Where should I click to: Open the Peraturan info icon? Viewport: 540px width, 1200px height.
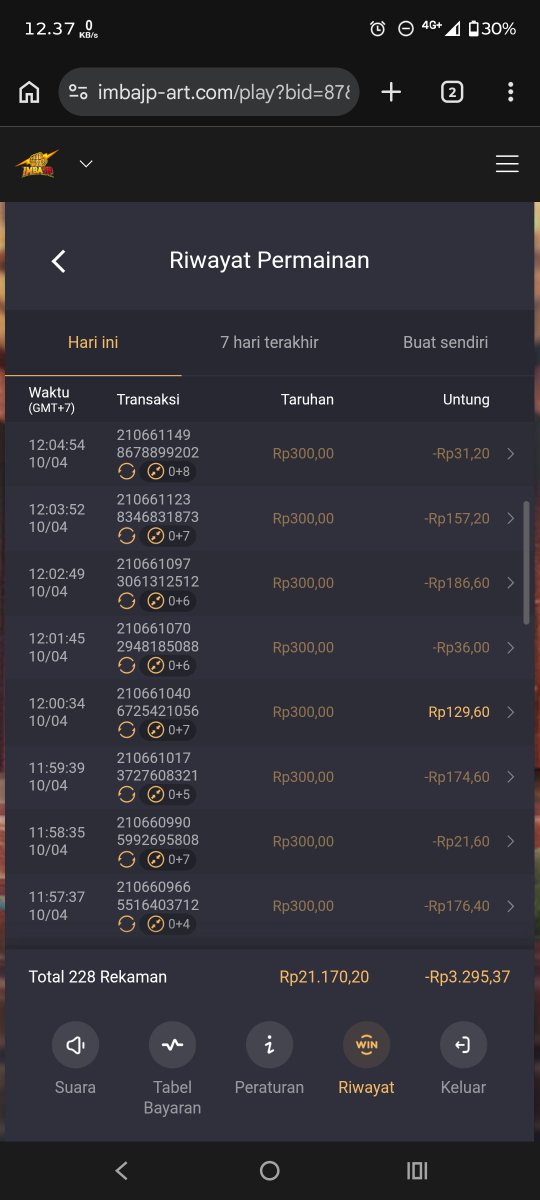click(x=269, y=1045)
